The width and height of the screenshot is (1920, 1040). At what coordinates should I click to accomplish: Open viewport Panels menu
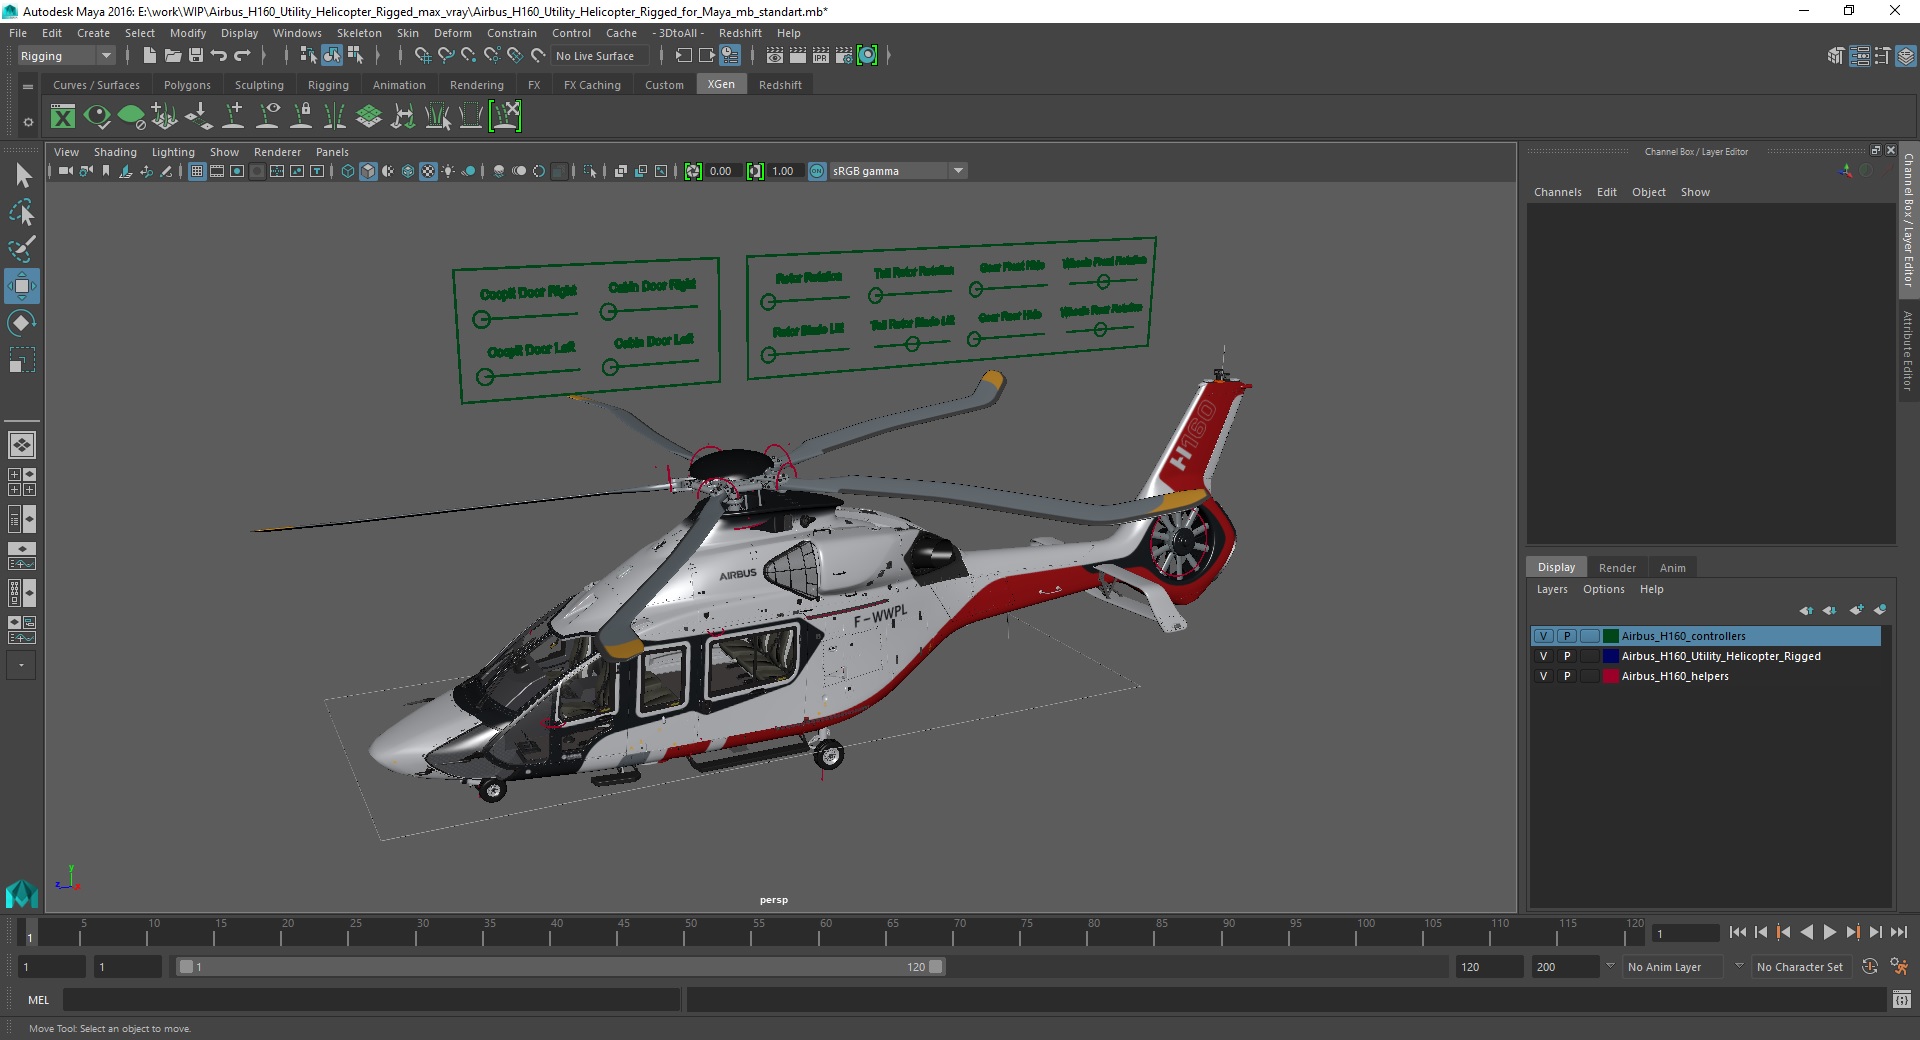332,152
